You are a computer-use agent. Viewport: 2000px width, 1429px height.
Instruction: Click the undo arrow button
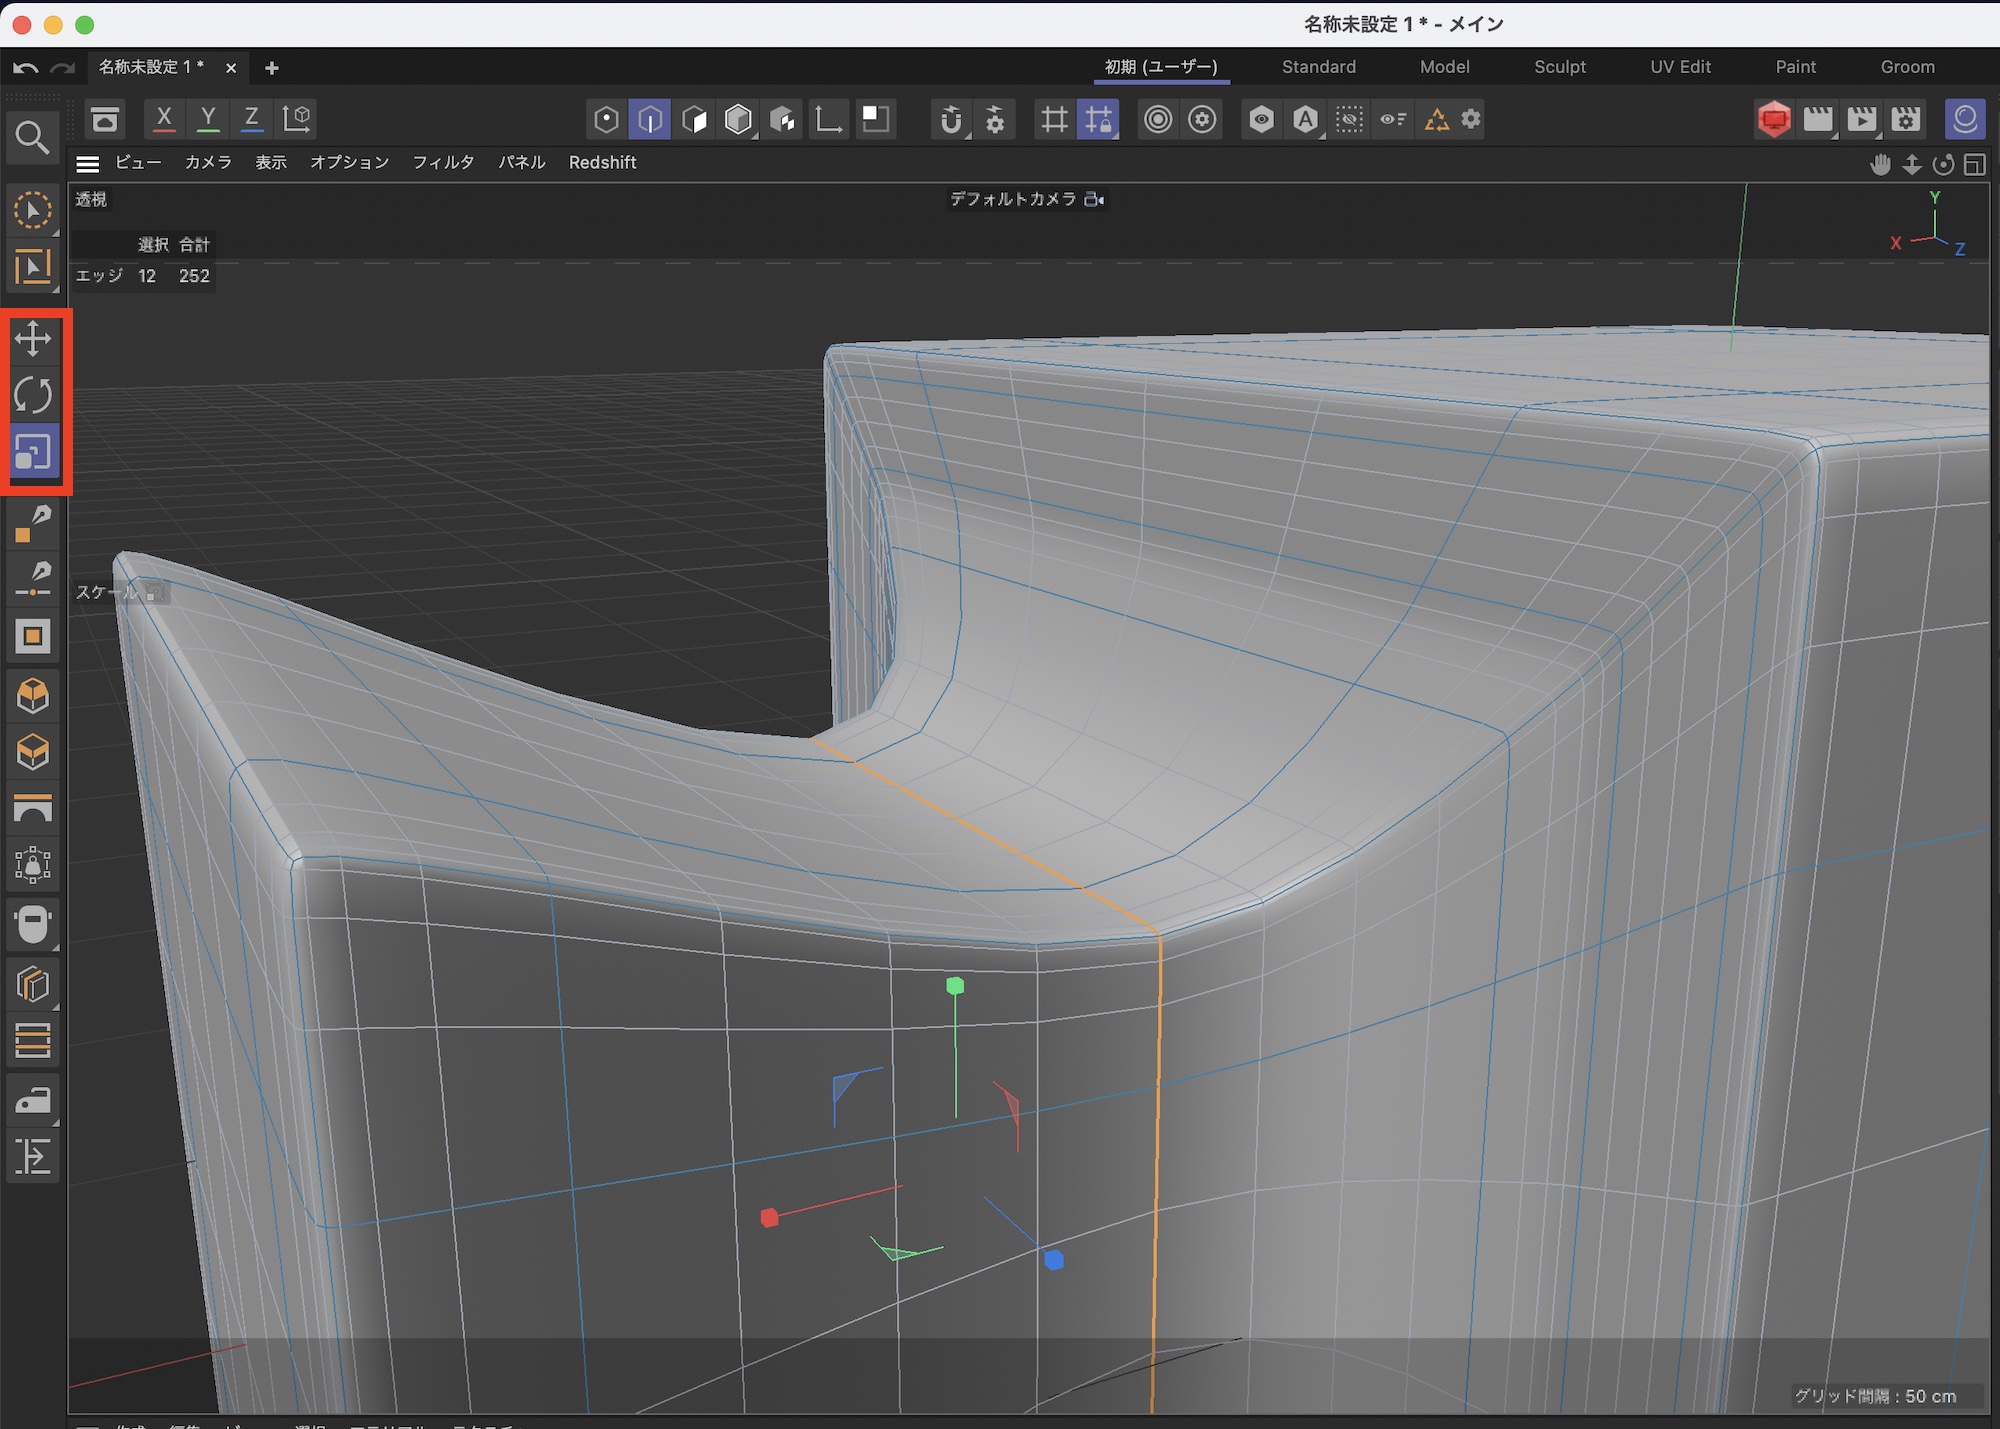point(26,68)
